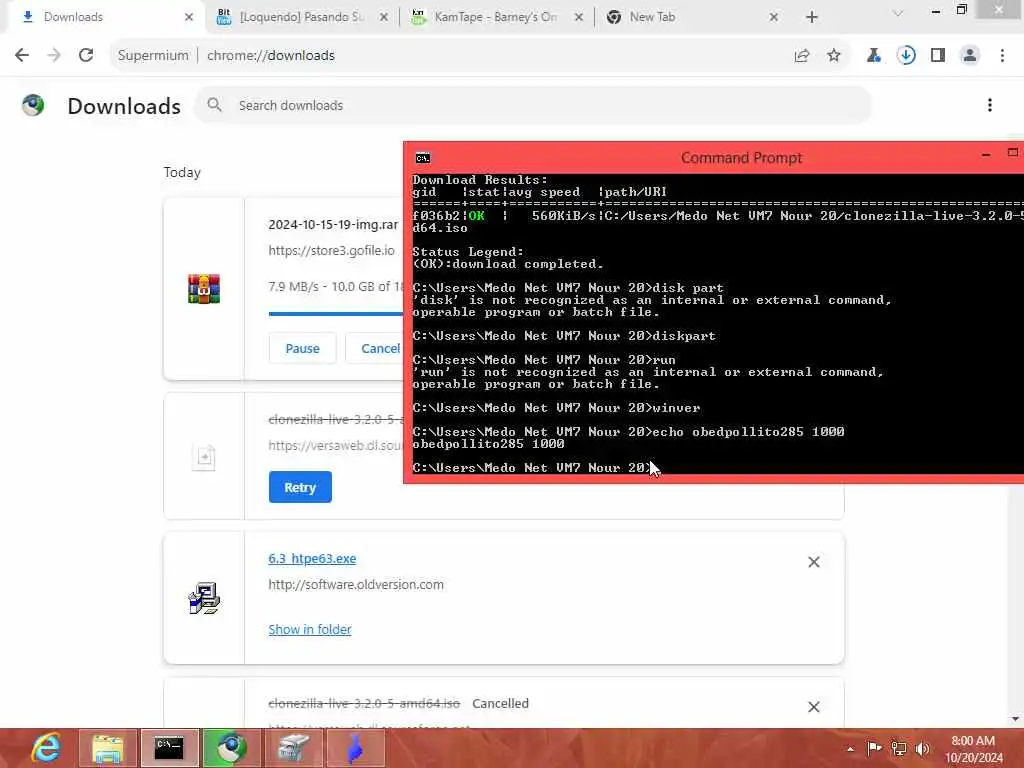The image size is (1024, 768).
Task: Show 6.3_htpe63.exe in folder
Action: [x=310, y=629]
